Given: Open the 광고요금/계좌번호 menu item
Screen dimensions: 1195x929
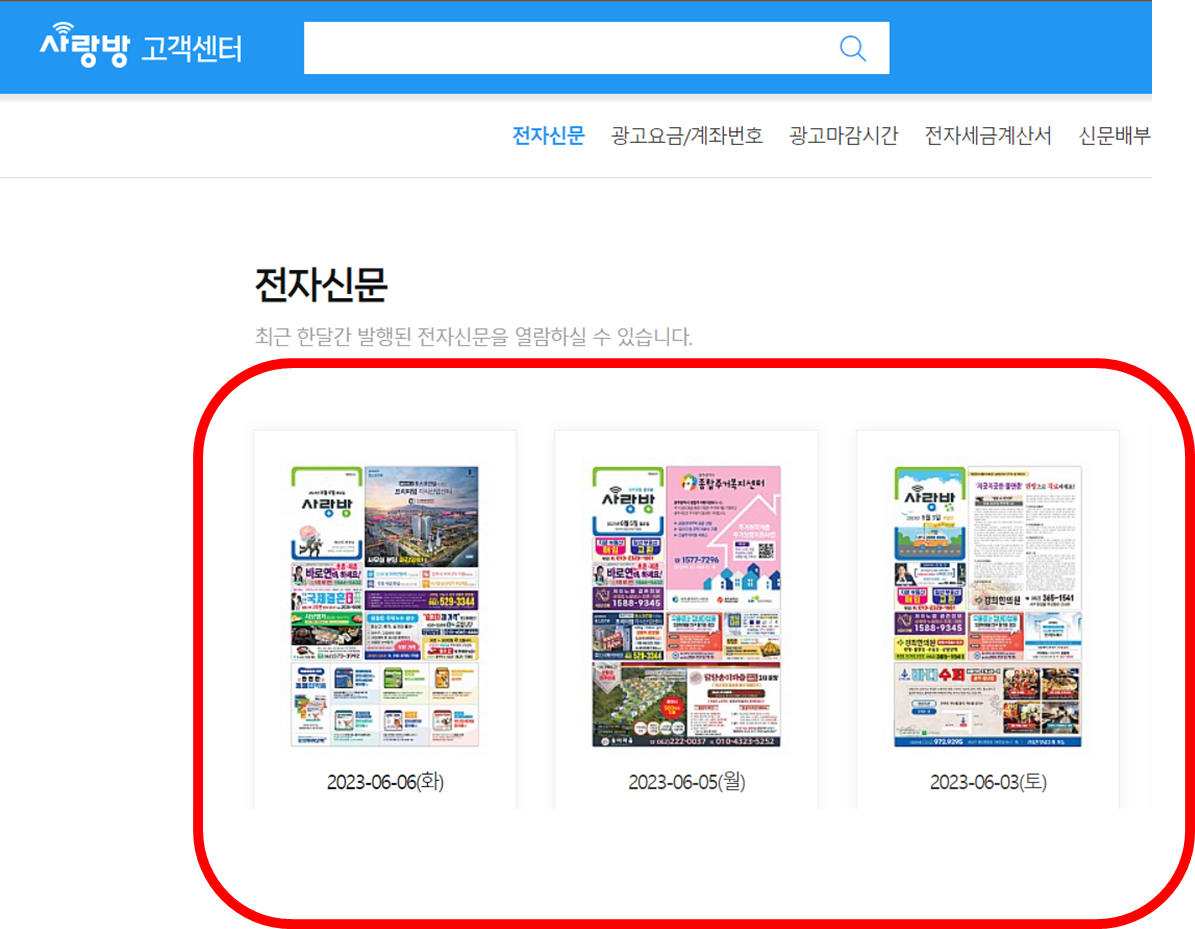Looking at the screenshot, I should pyautogui.click(x=685, y=136).
